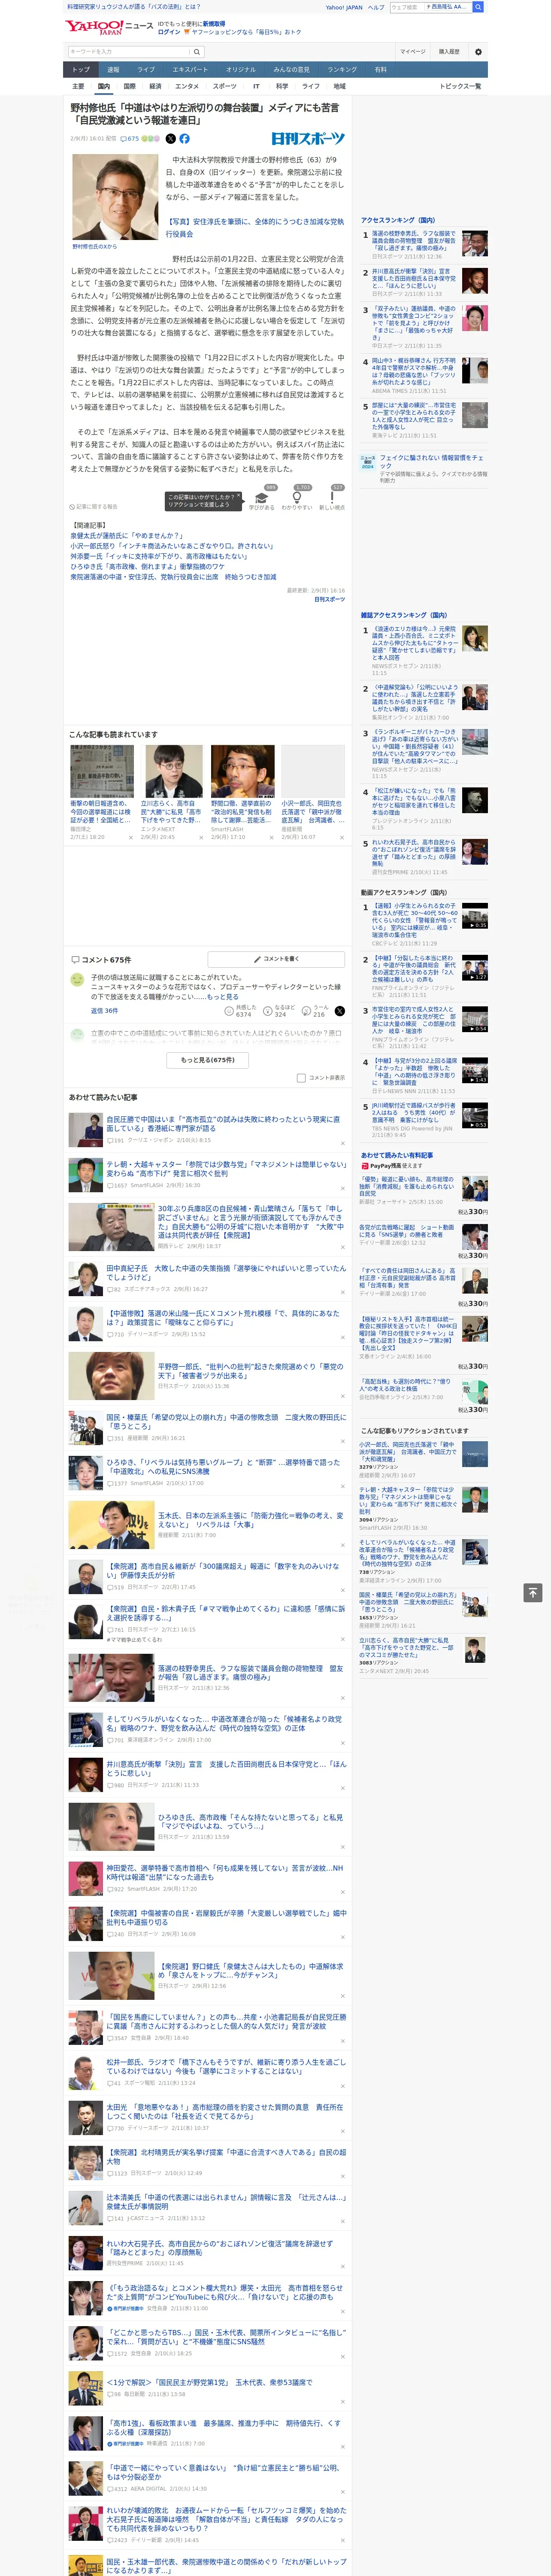Screen dimensions: 551x2576
Task: Share the top comment on X
Action: [339, 1011]
